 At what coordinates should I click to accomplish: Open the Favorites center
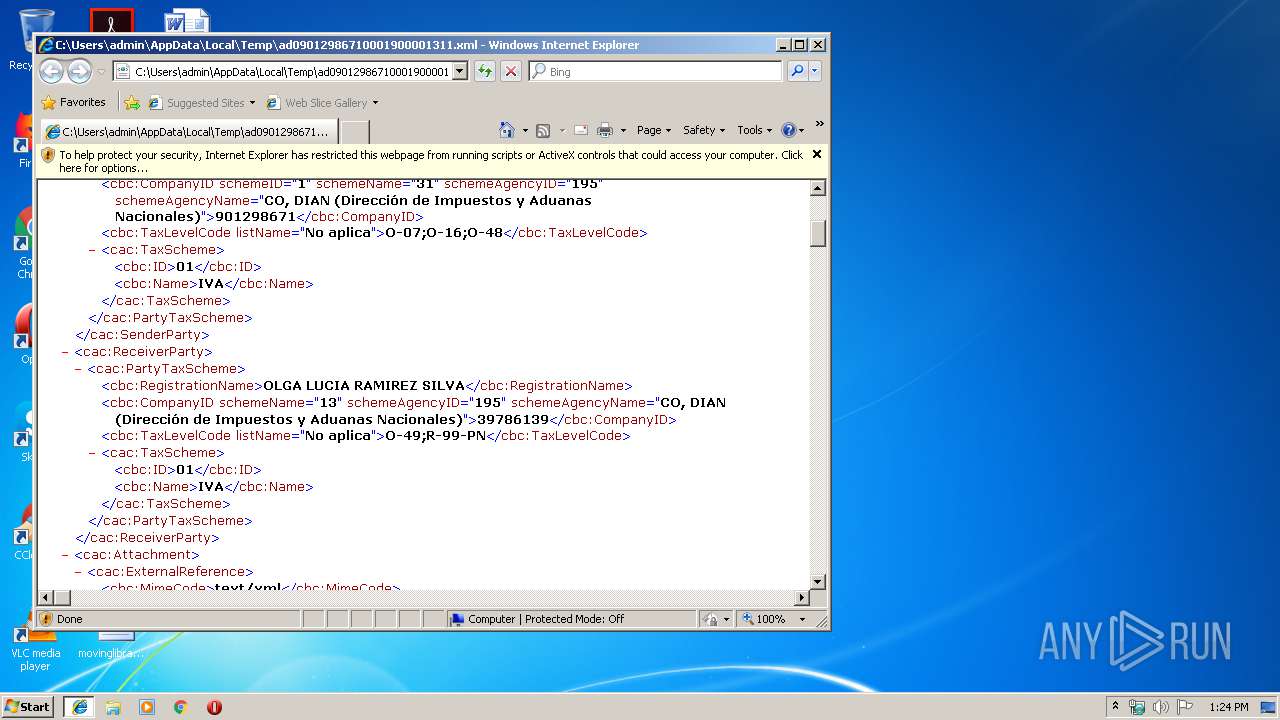[73, 102]
